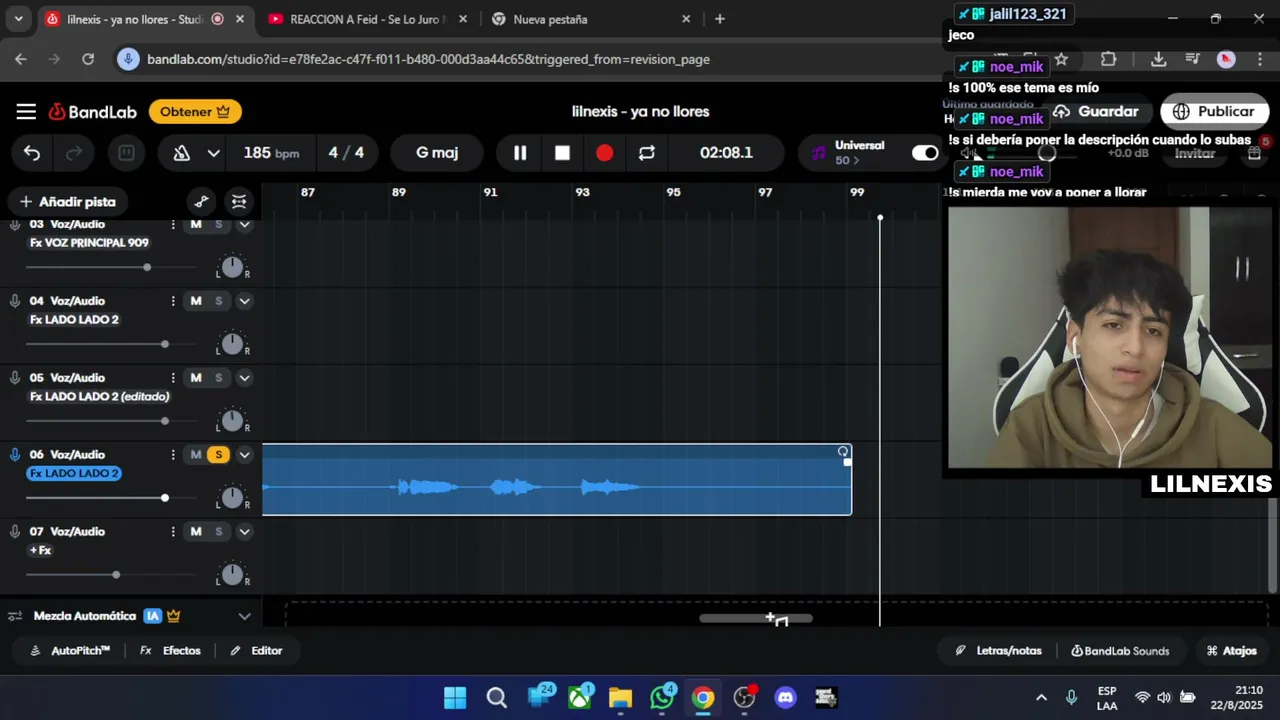Adjust the pan knob on track 06
Viewport: 1280px width, 720px height.
[232, 498]
